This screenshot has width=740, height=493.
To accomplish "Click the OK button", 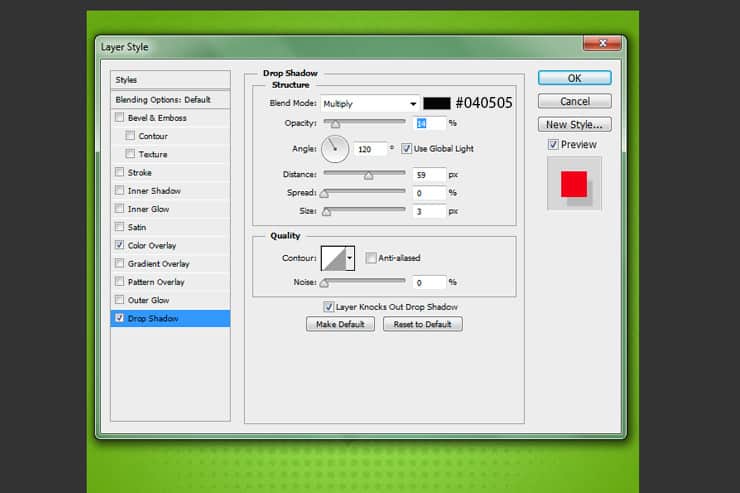I will (x=574, y=78).
